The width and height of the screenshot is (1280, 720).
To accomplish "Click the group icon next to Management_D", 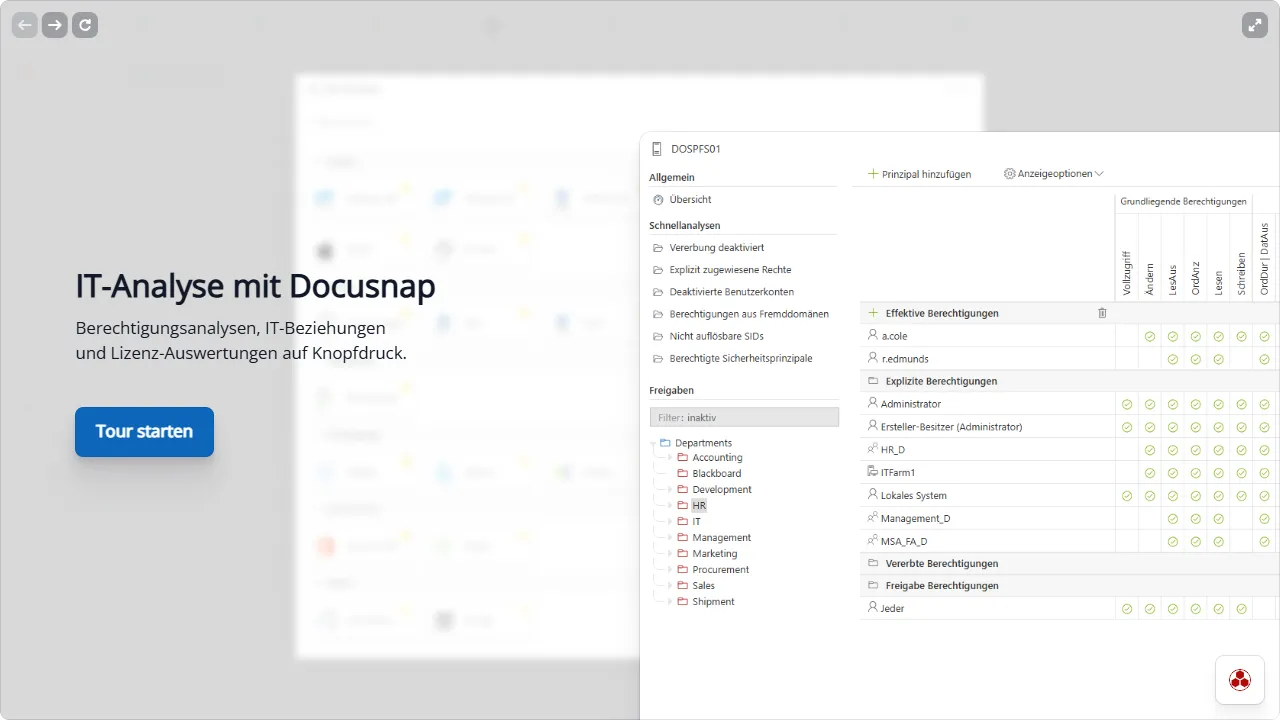I will point(873,518).
